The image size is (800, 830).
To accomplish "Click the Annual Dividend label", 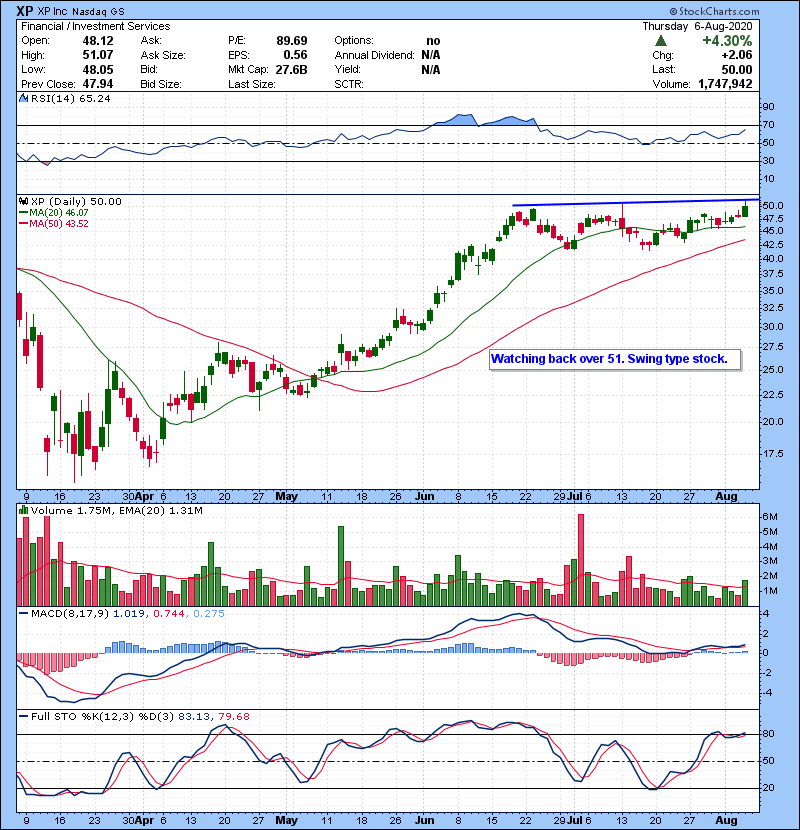I will click(374, 55).
